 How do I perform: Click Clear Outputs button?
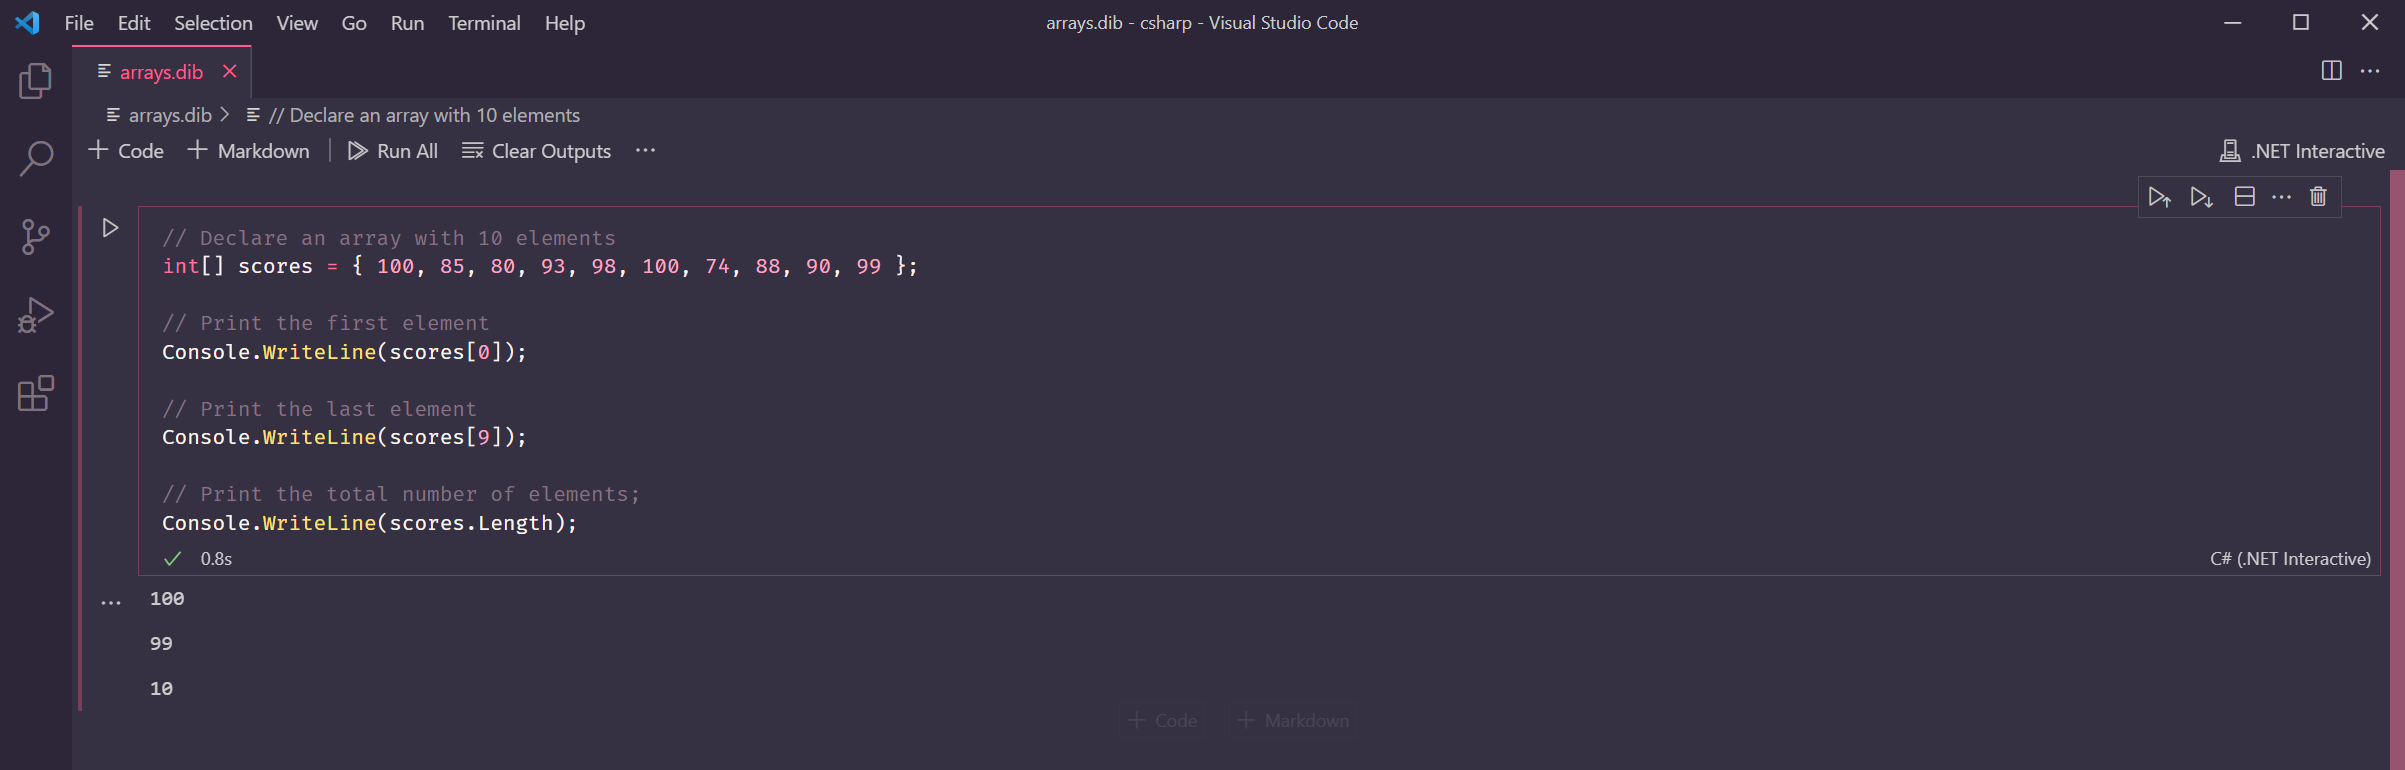click(537, 151)
